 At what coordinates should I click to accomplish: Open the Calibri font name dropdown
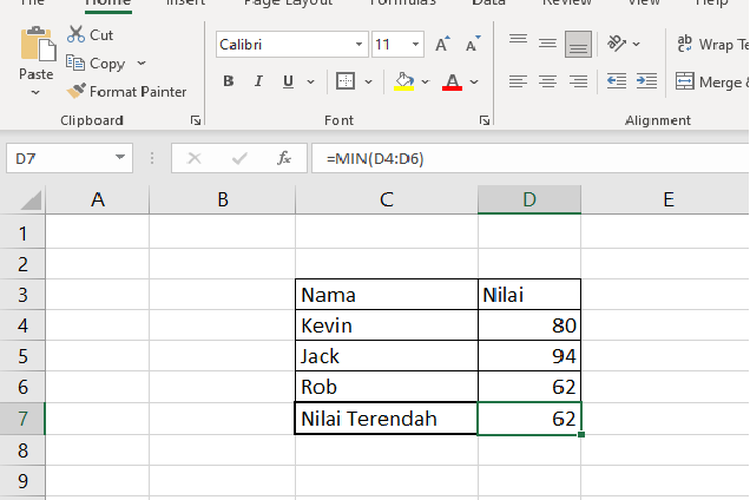pyautogui.click(x=359, y=45)
